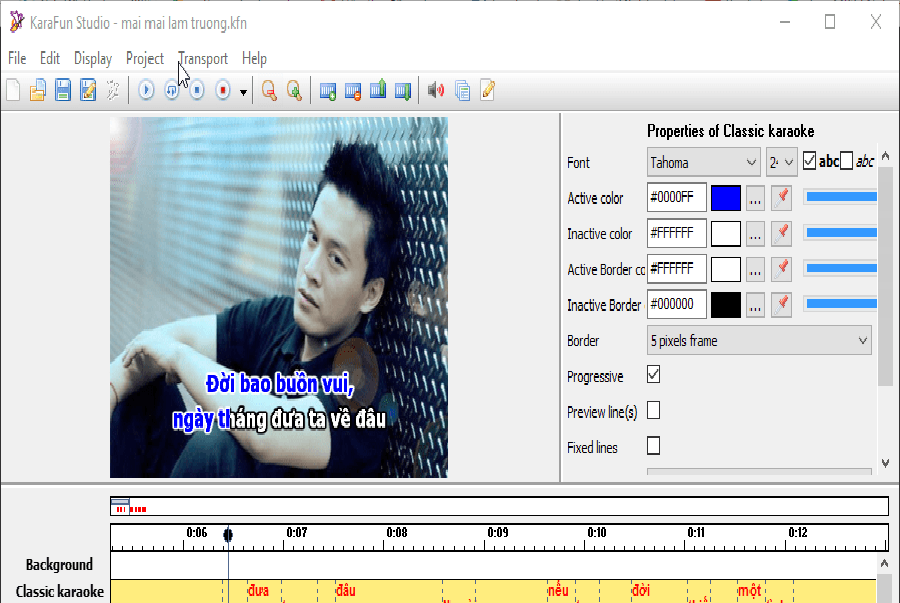The image size is (900, 603).
Task: Open the Tahoma font dropdown
Action: (x=704, y=162)
